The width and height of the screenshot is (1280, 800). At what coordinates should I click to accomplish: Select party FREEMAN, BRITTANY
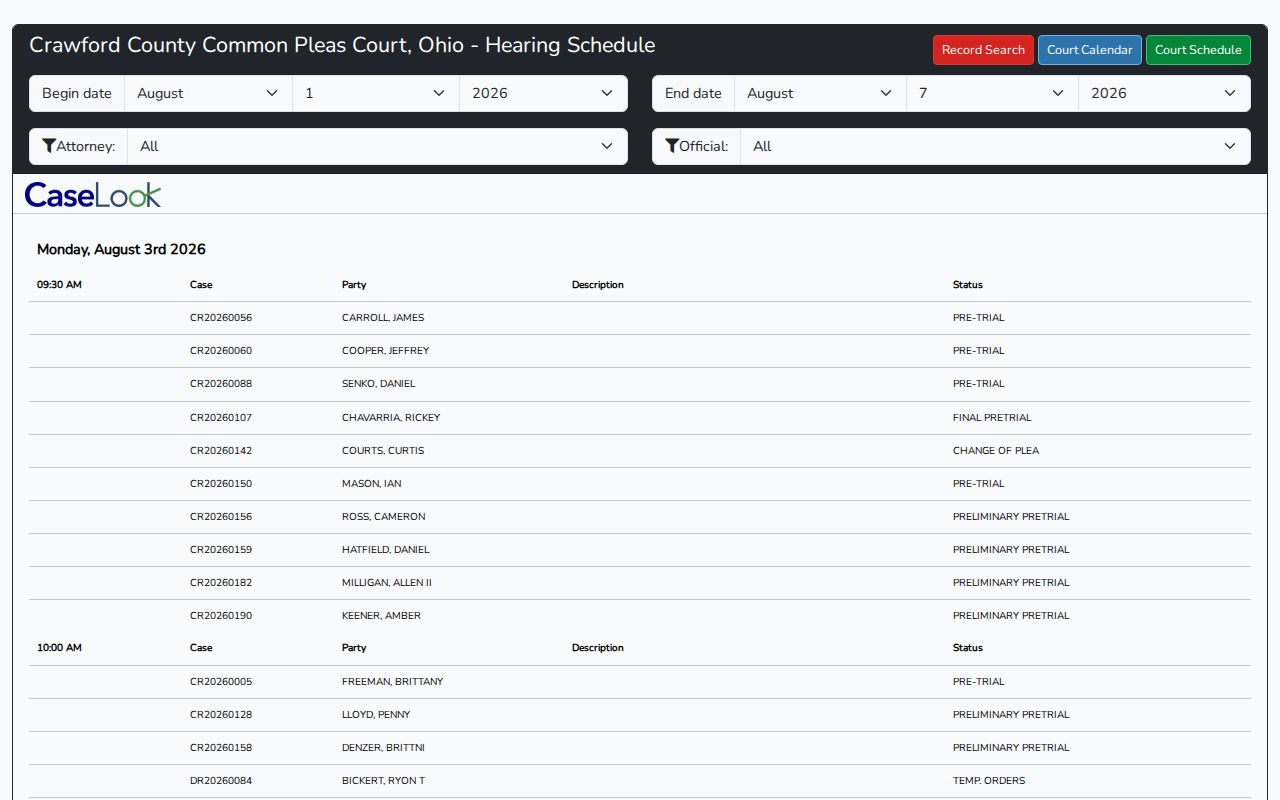point(392,682)
